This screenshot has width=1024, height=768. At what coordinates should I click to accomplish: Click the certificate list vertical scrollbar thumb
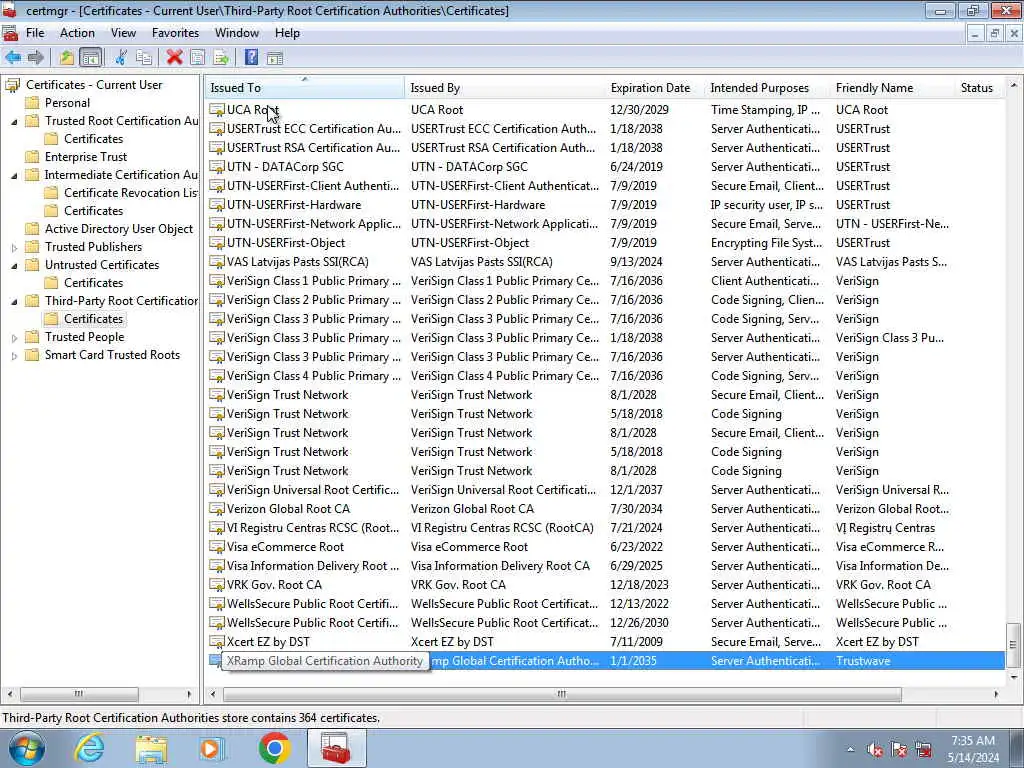(1013, 645)
